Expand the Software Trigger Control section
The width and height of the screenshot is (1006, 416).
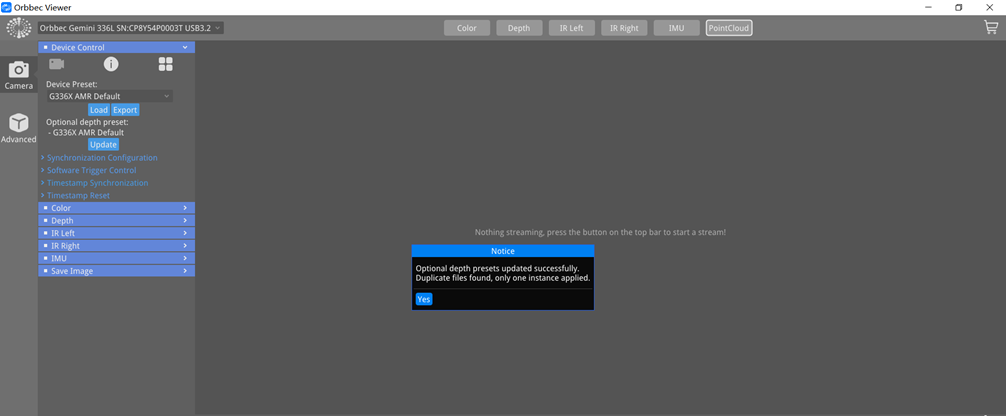pyautogui.click(x=91, y=170)
